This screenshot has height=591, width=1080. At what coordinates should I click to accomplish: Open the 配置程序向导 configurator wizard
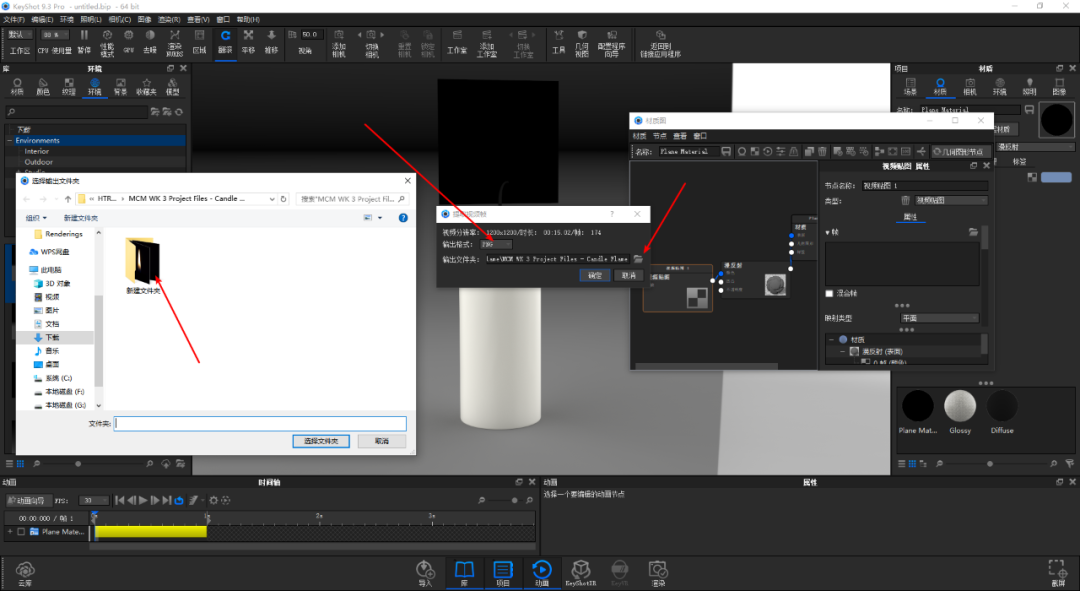[x=612, y=42]
